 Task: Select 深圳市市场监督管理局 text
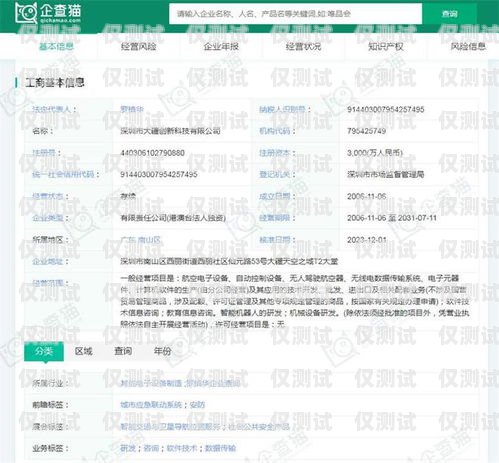(x=386, y=174)
